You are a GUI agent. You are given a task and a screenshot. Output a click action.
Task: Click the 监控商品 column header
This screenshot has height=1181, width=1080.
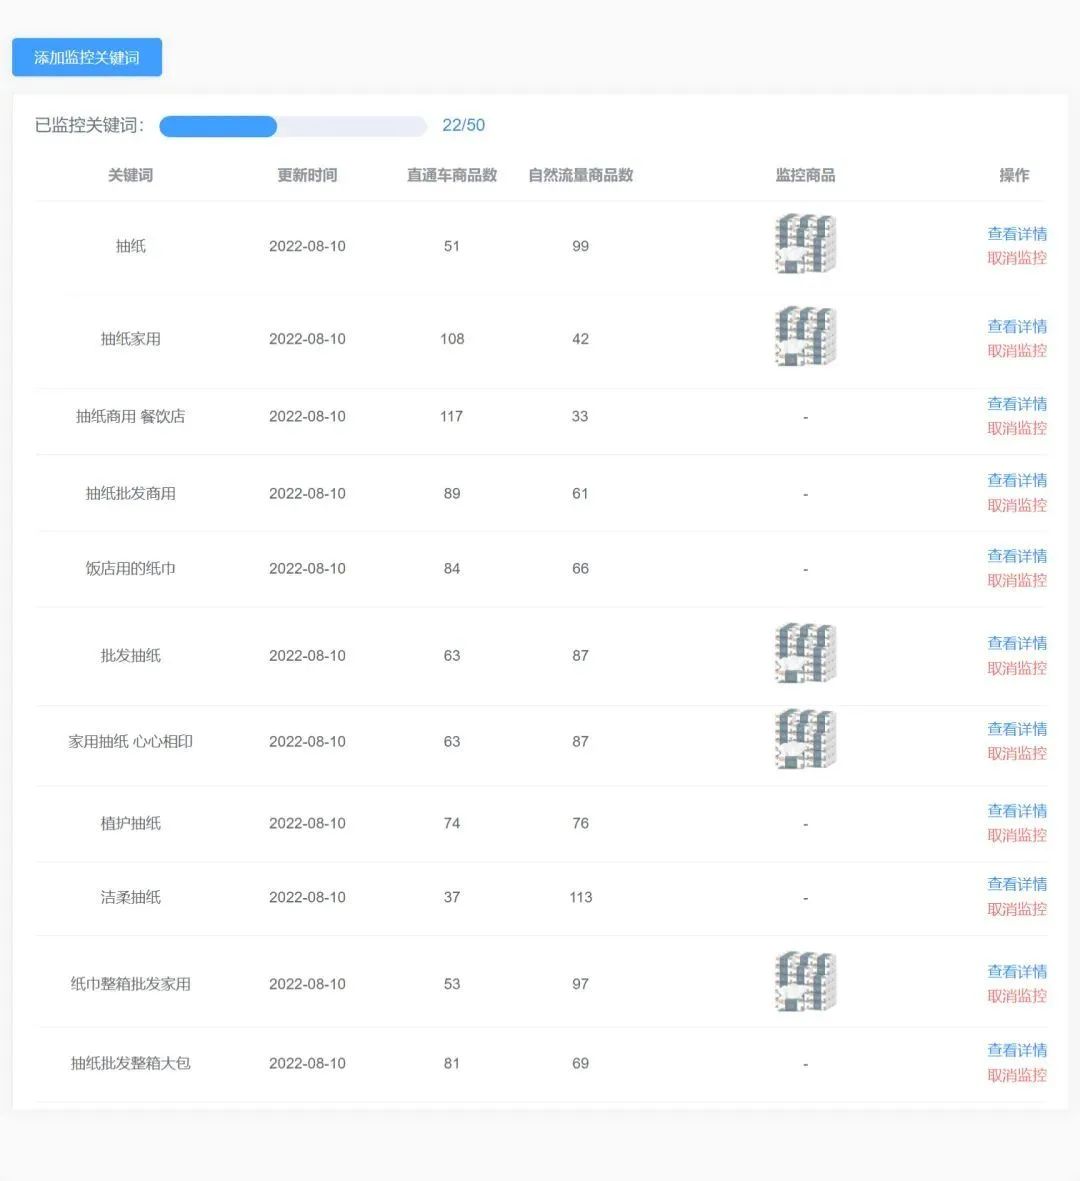tap(805, 175)
